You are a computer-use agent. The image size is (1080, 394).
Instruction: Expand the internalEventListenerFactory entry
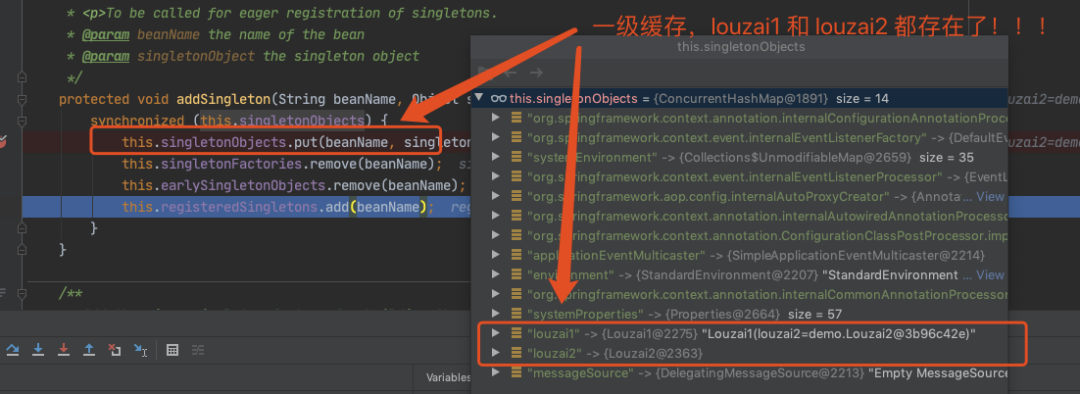tap(495, 138)
